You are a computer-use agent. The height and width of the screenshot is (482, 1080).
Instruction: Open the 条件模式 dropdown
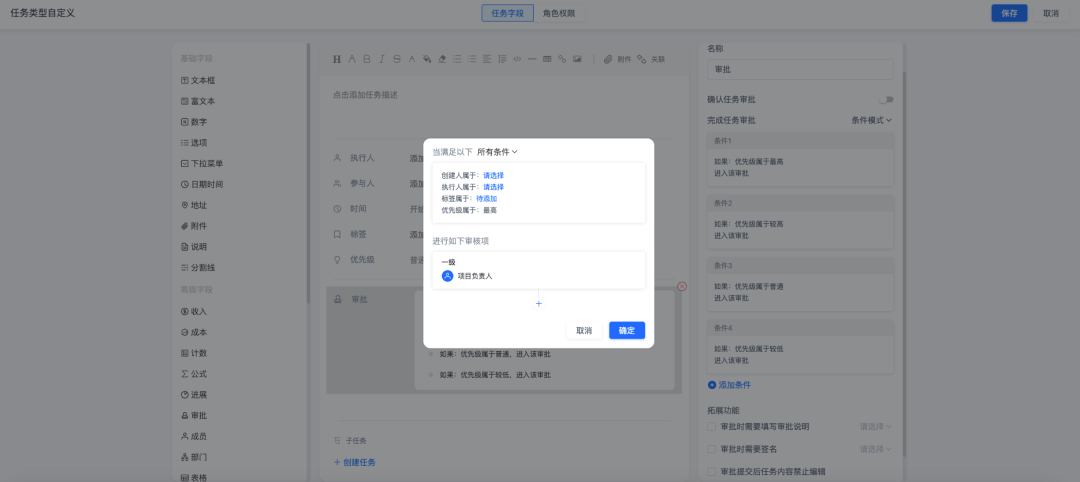click(x=871, y=120)
